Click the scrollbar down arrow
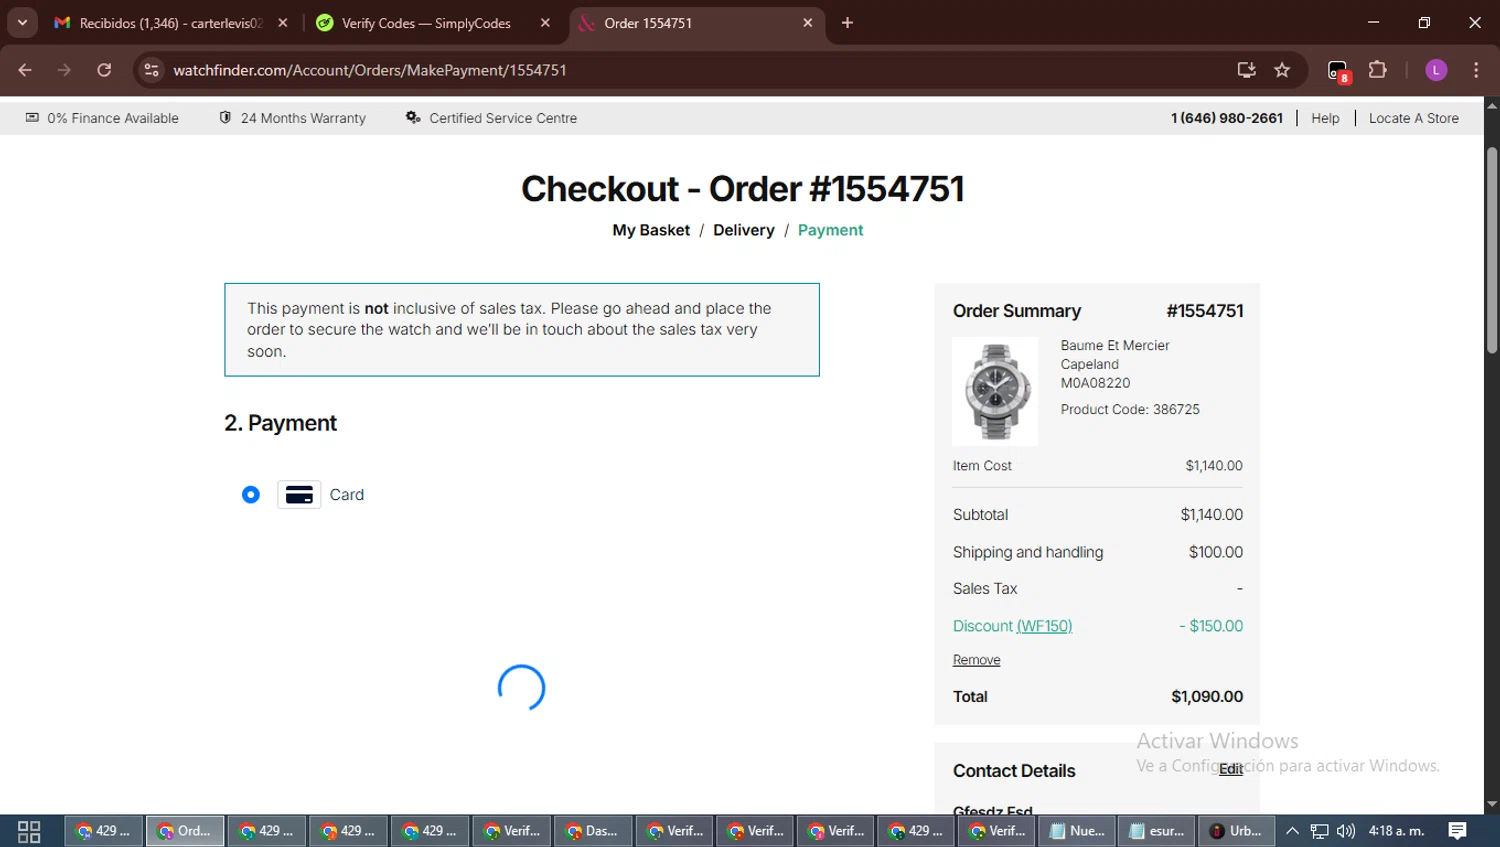The height and width of the screenshot is (847, 1500). point(1492,804)
